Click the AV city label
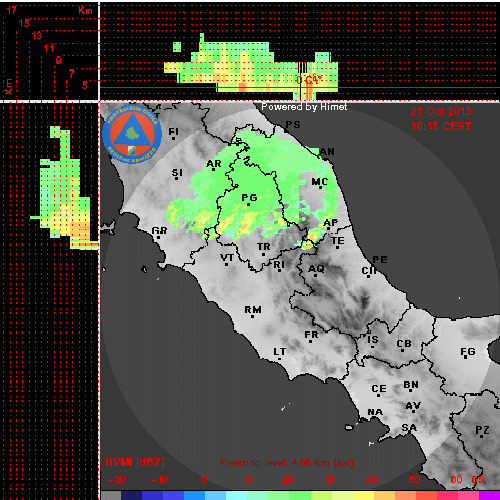Screen dimensions: 500x500 point(413,406)
